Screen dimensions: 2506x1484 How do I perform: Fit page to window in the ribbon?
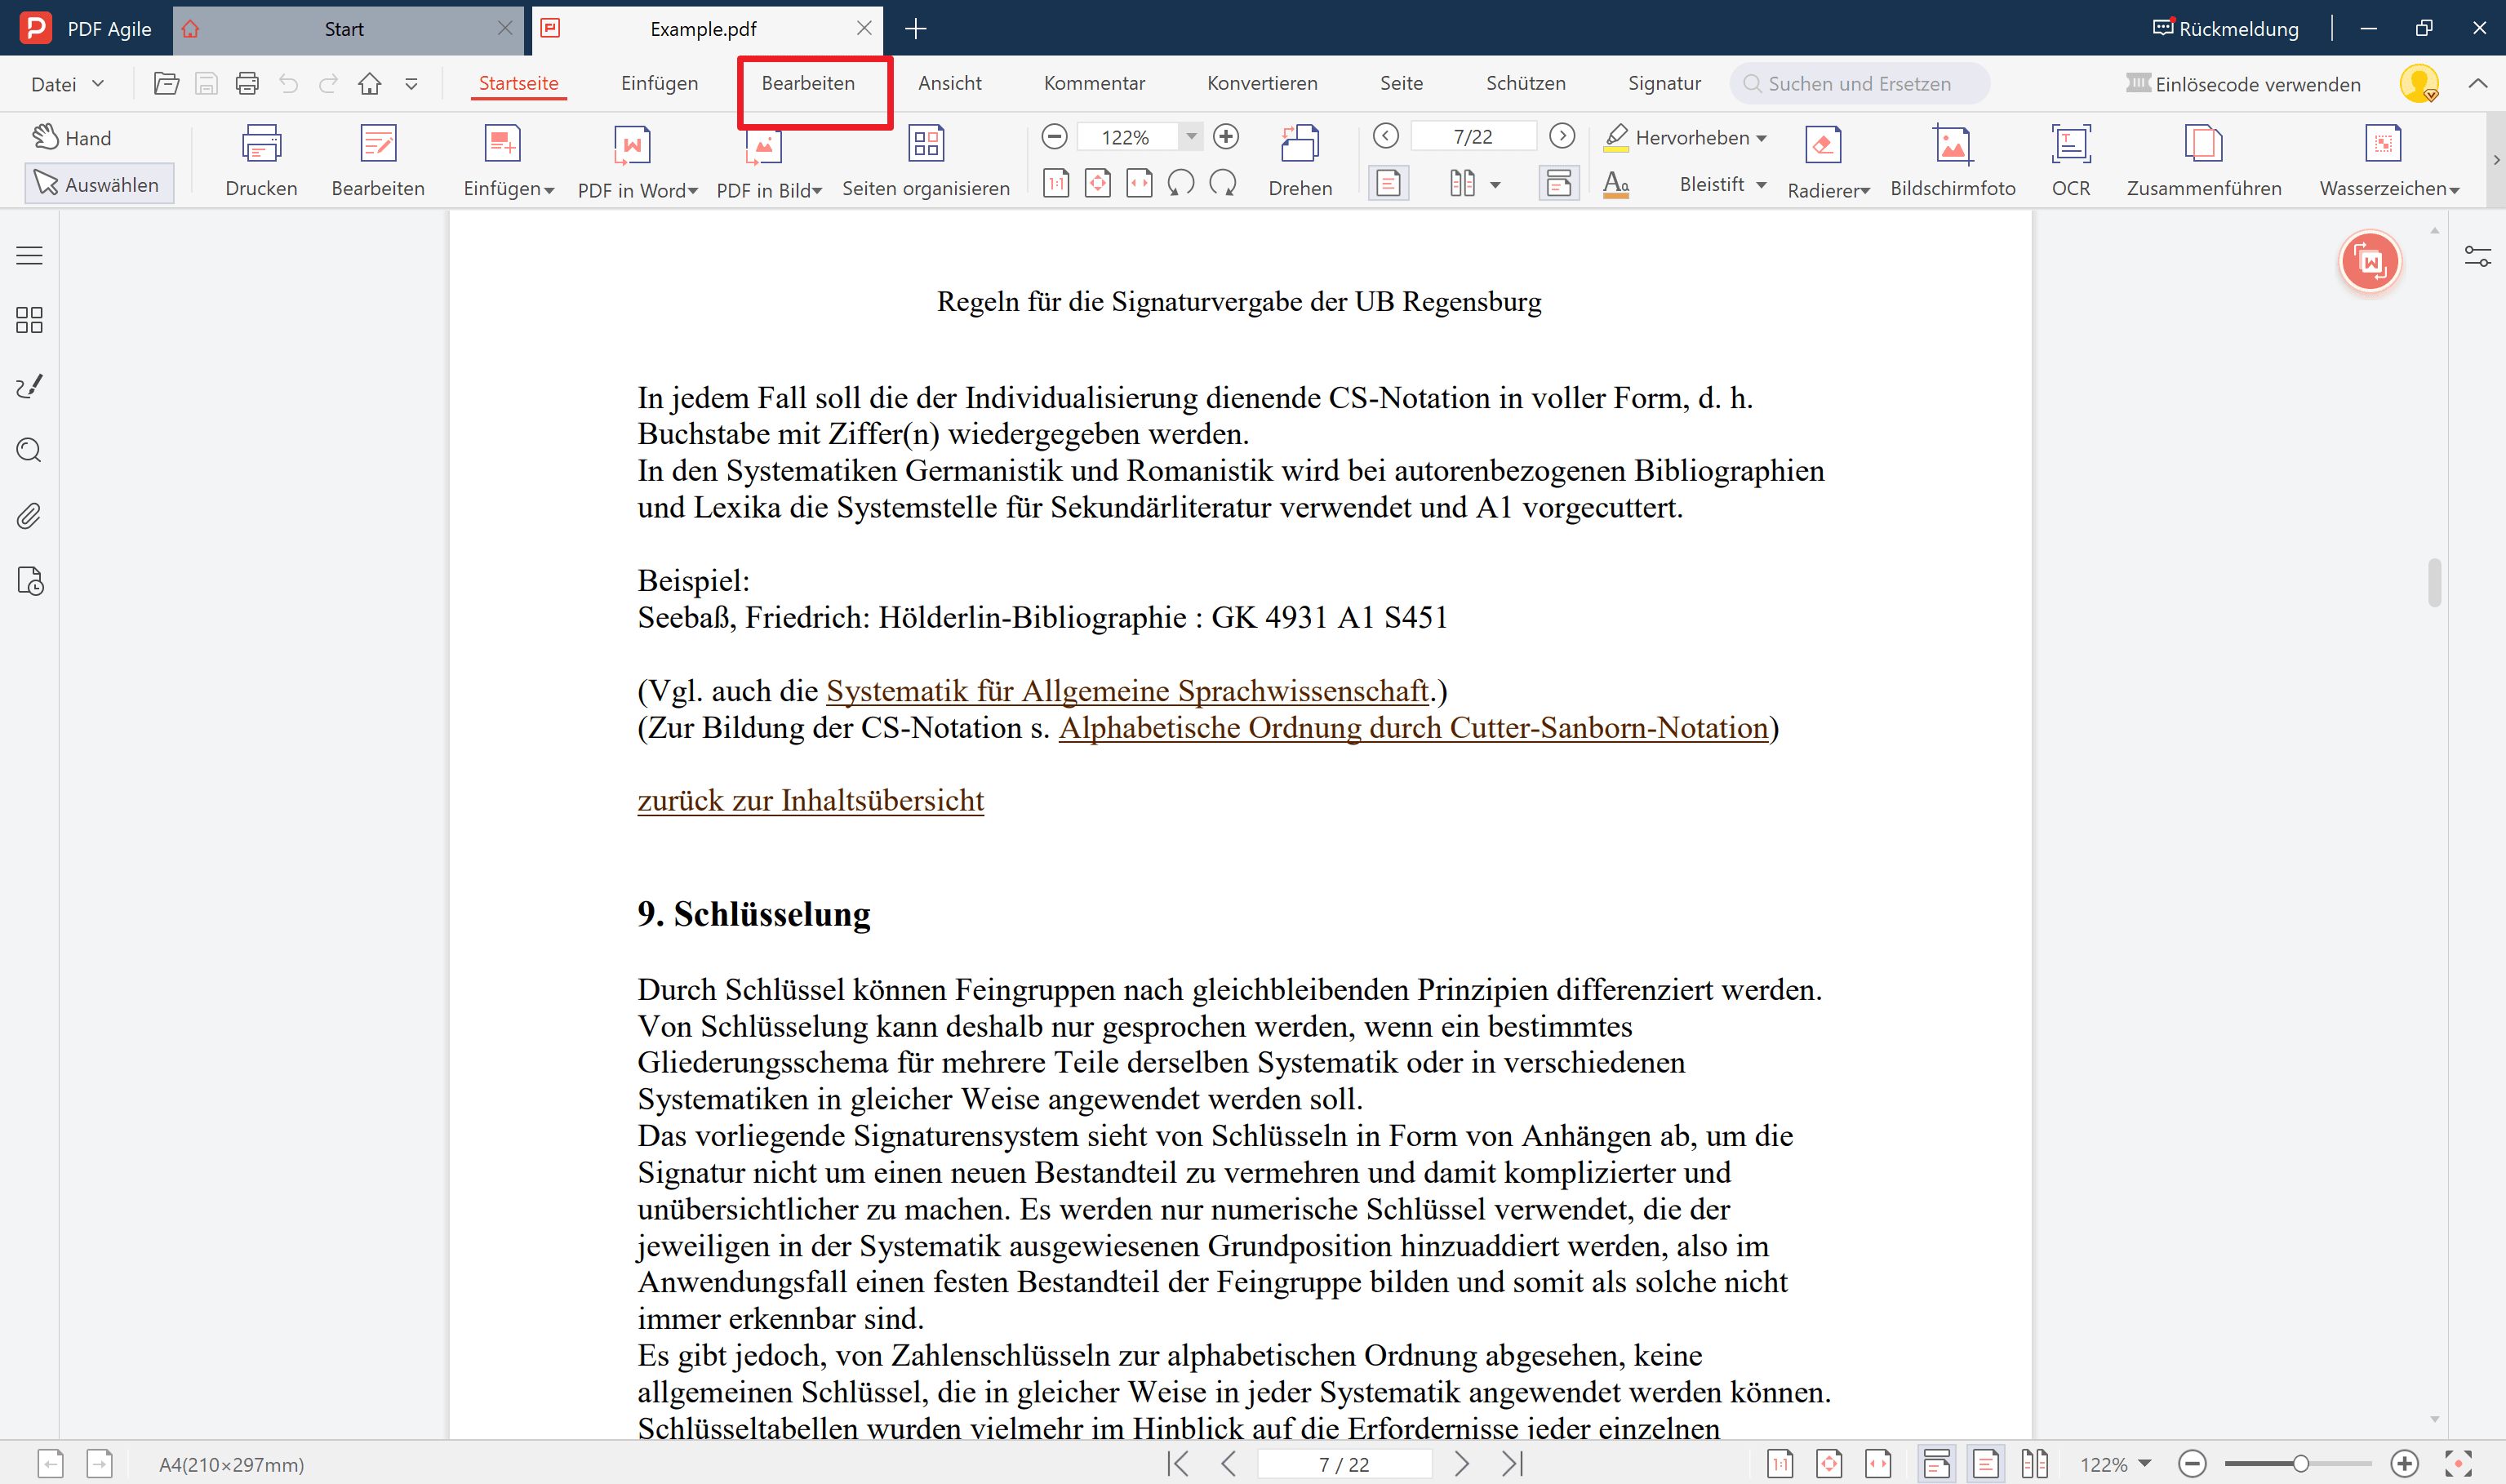1098,183
